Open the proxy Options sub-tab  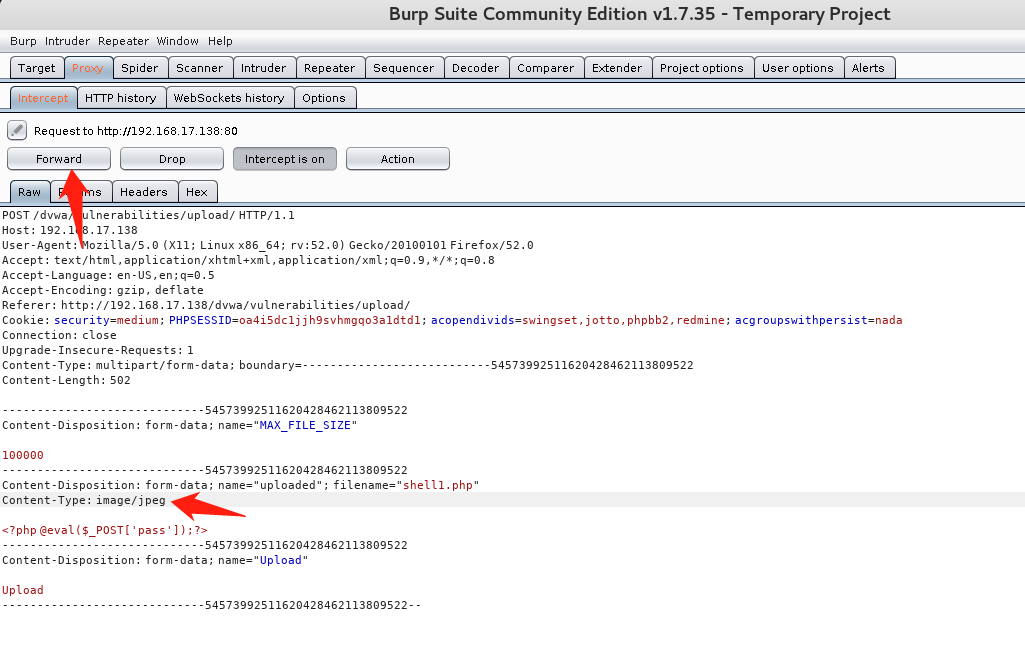click(324, 98)
